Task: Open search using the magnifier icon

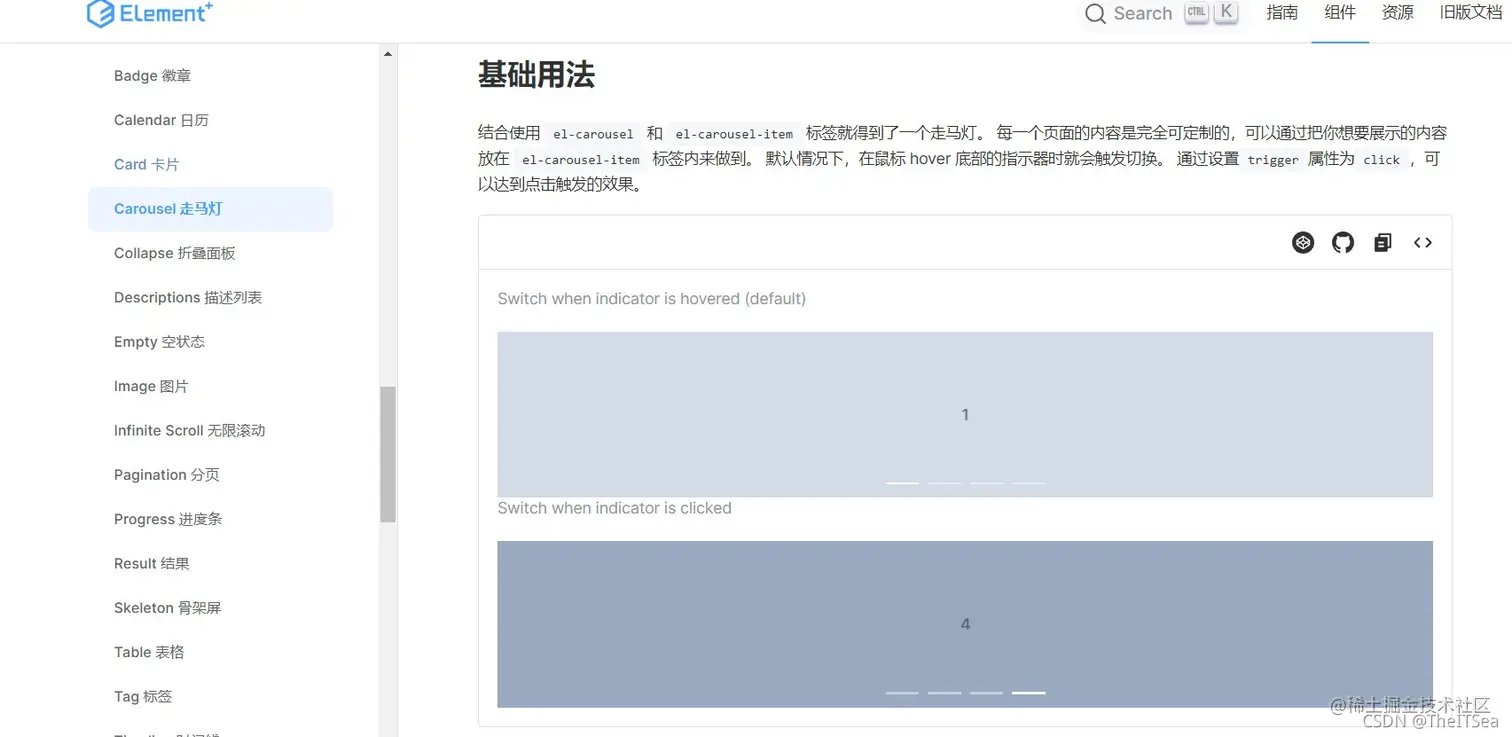Action: (1094, 14)
